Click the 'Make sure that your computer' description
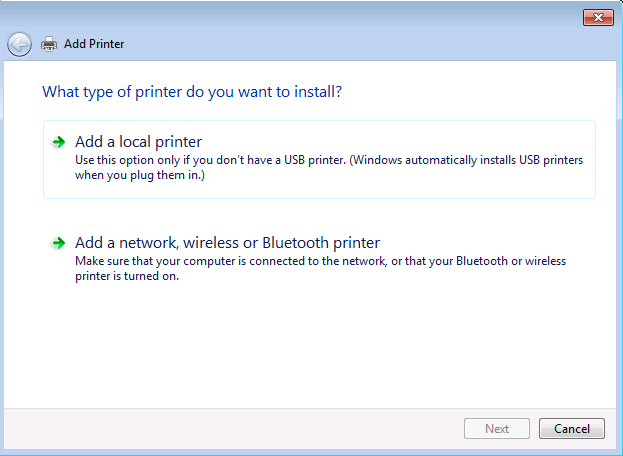 pos(321,261)
